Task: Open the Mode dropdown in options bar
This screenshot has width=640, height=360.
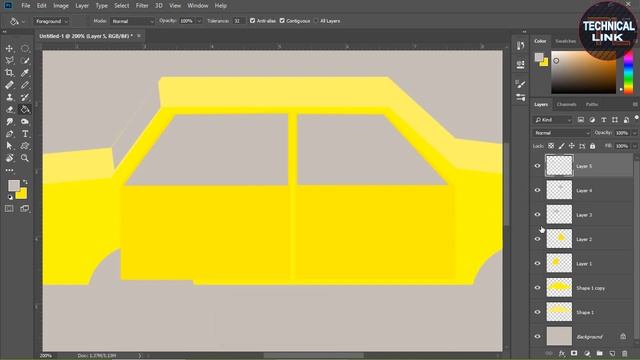Action: (x=132, y=21)
